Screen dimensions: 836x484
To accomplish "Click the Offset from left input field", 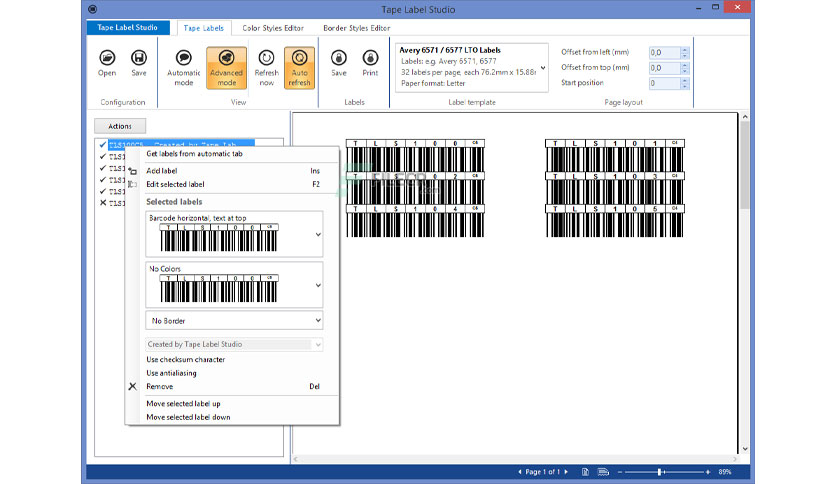I will 664,52.
